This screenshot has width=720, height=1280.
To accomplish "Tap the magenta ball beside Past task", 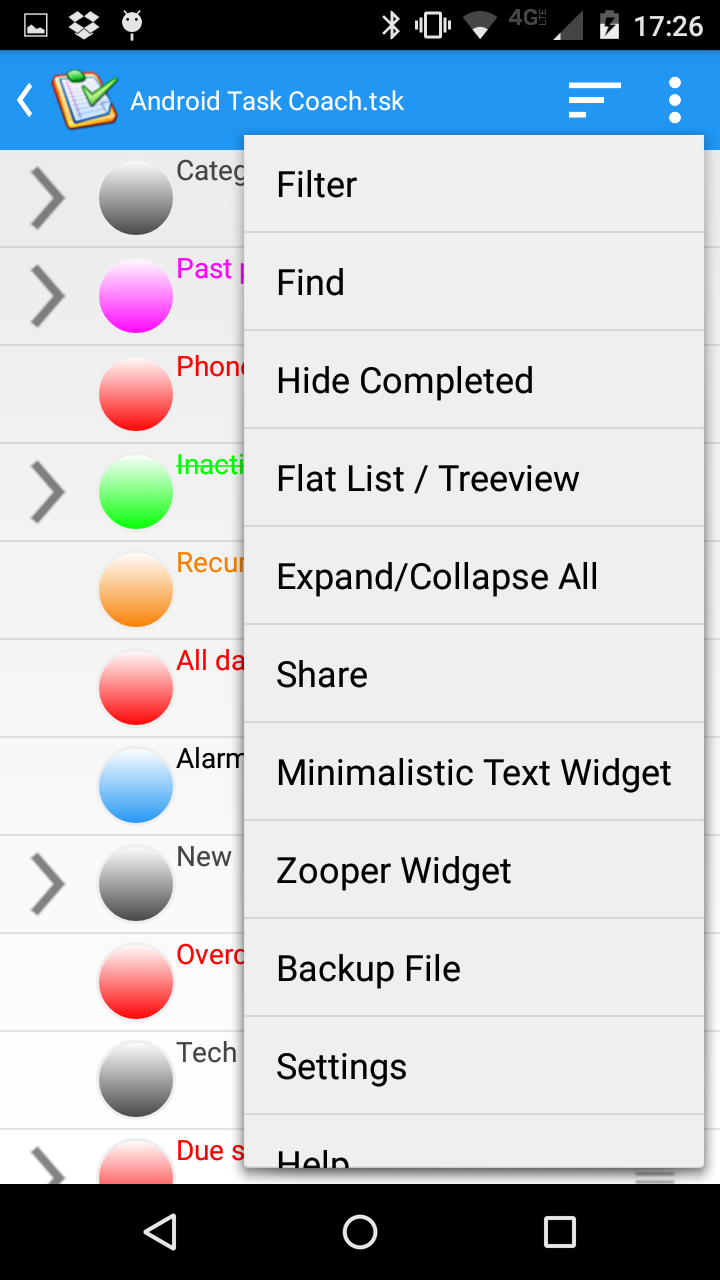I will [136, 296].
